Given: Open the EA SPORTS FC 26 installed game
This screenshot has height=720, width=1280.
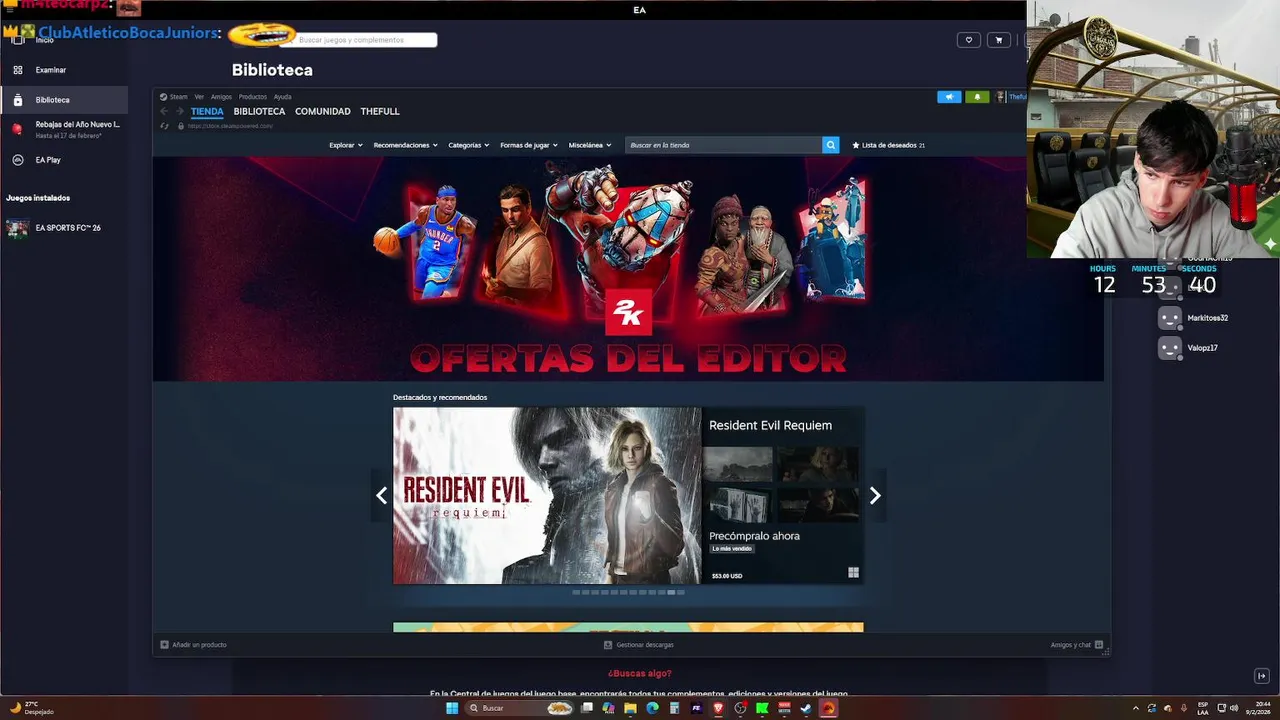Looking at the screenshot, I should [64, 228].
